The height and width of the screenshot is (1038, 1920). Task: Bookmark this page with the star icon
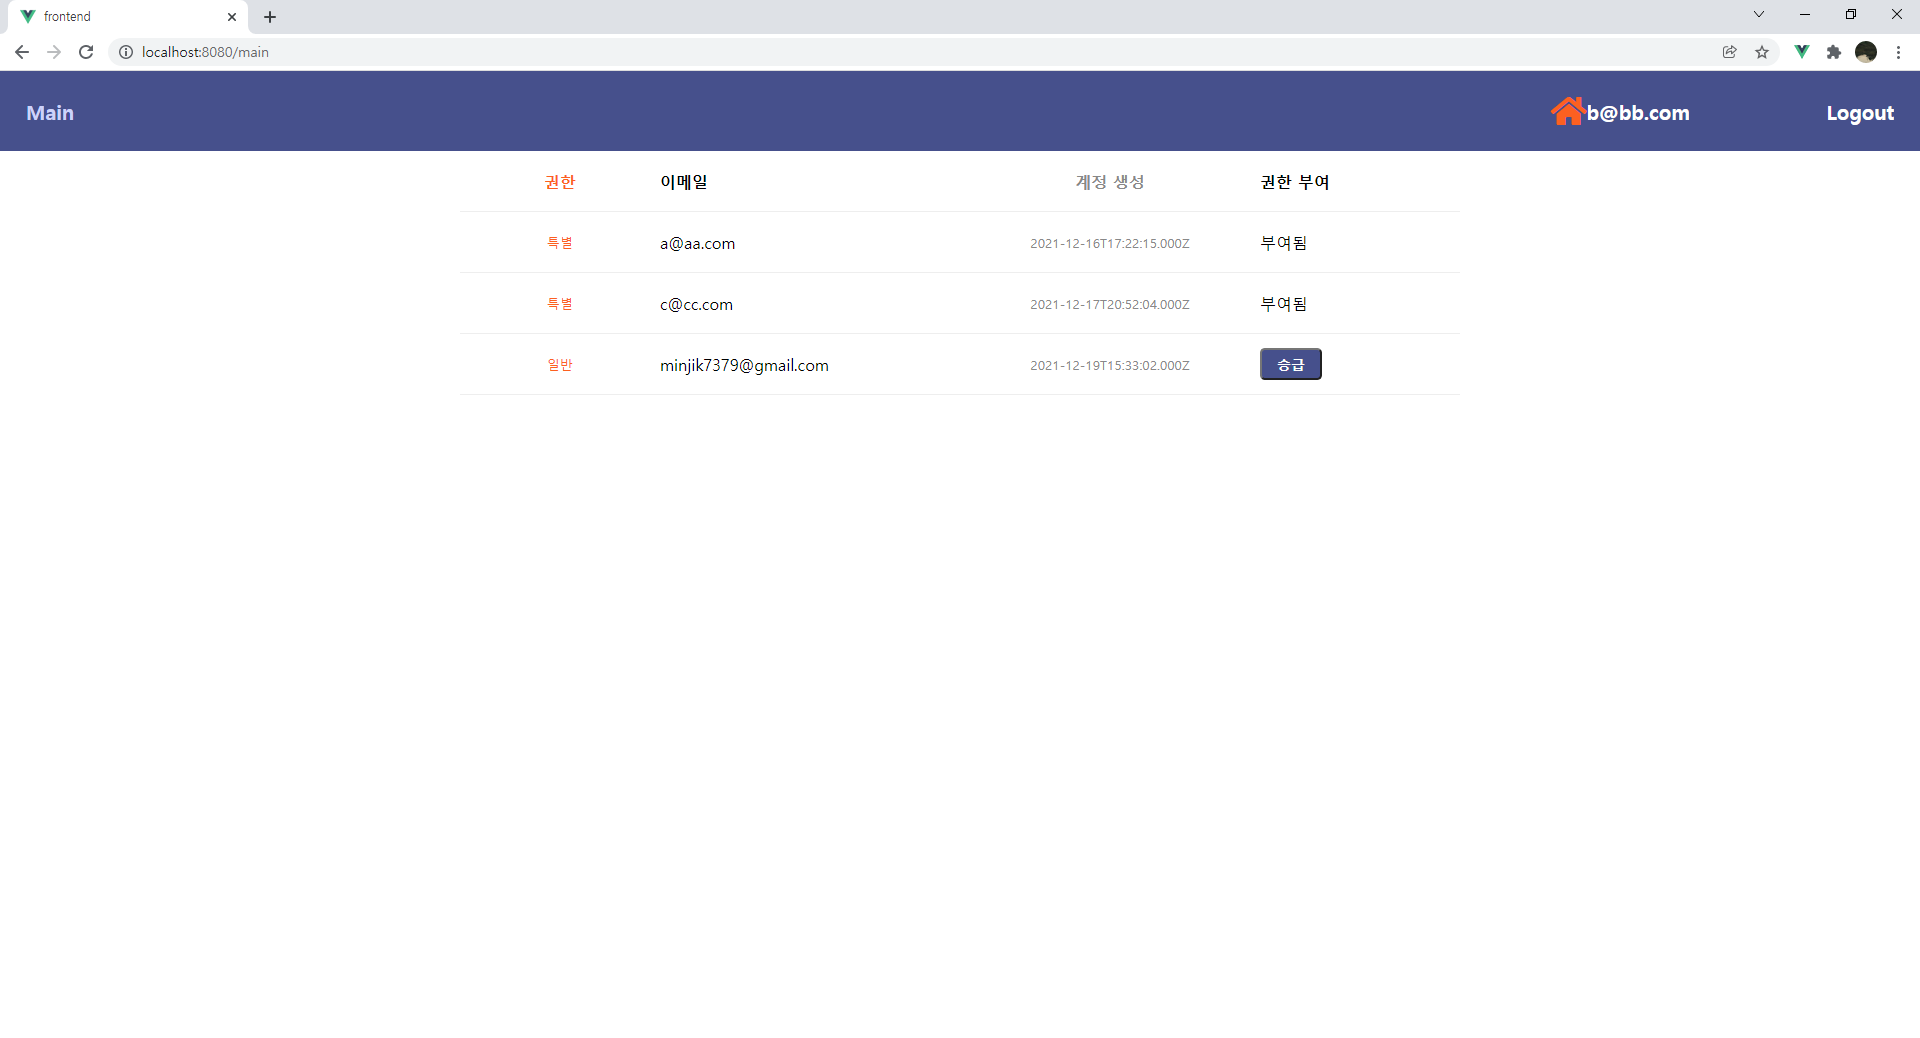coord(1763,52)
